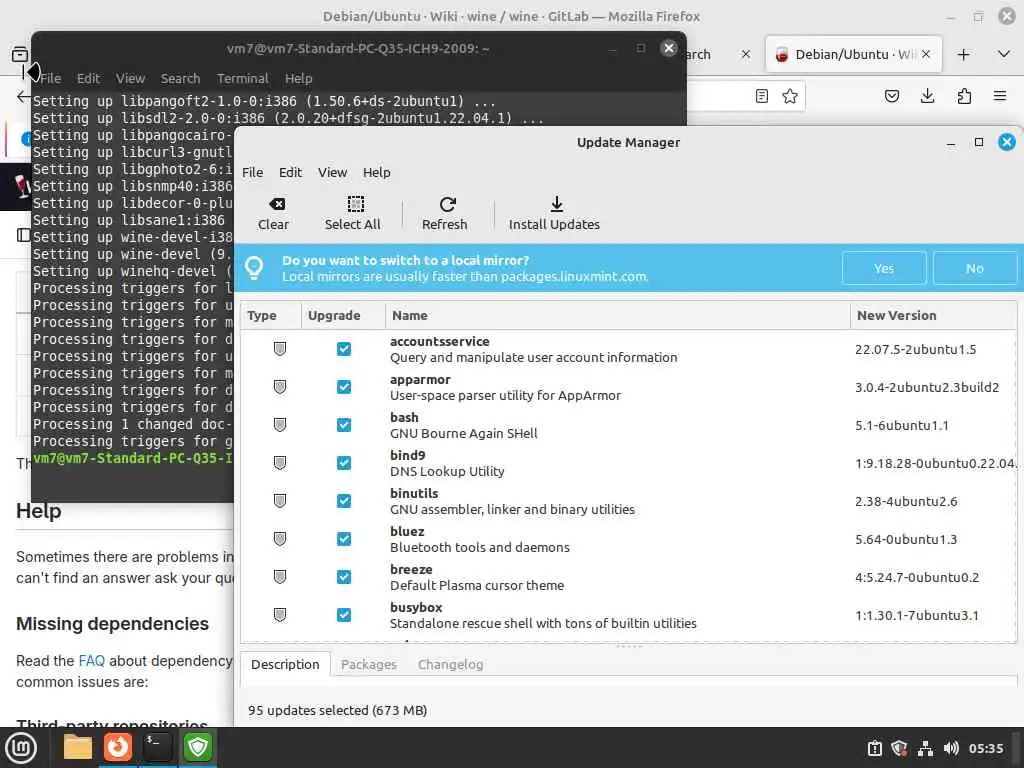Launch Files from the taskbar folder icon

pyautogui.click(x=78, y=747)
